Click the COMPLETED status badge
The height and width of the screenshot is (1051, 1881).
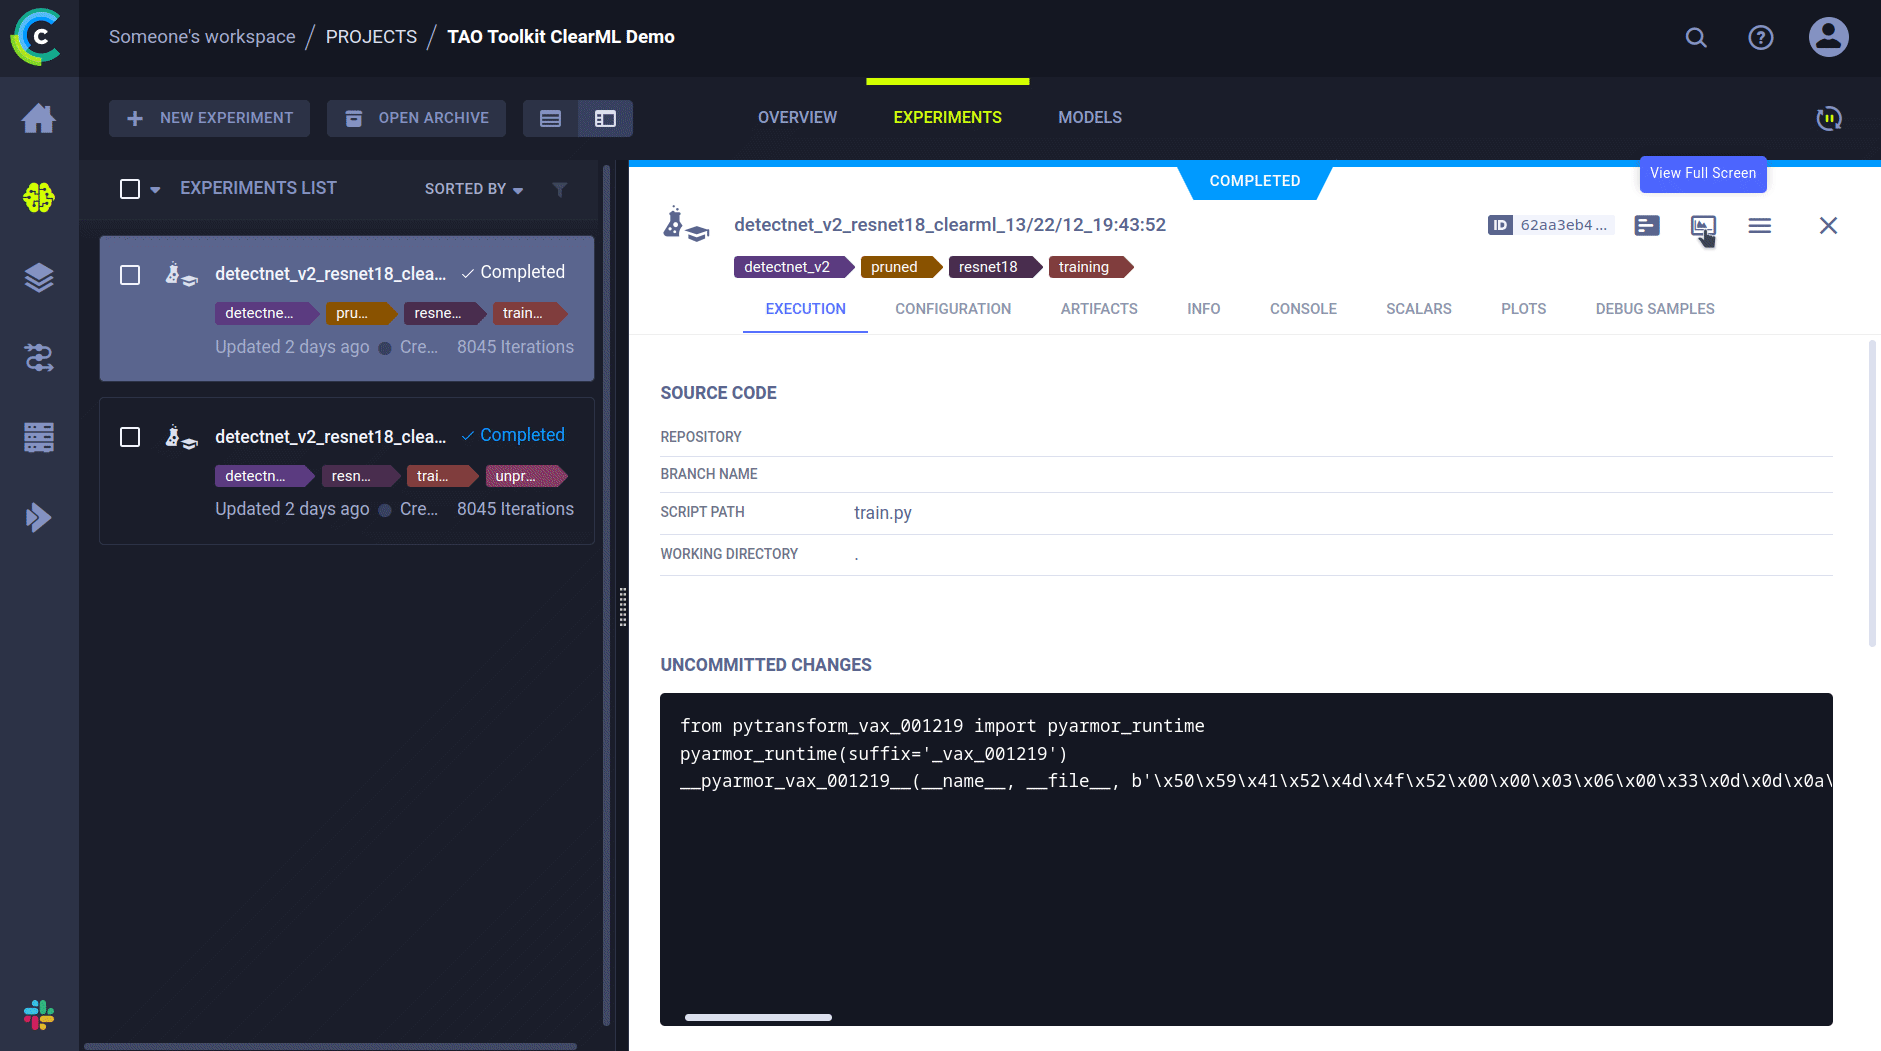click(x=1254, y=181)
